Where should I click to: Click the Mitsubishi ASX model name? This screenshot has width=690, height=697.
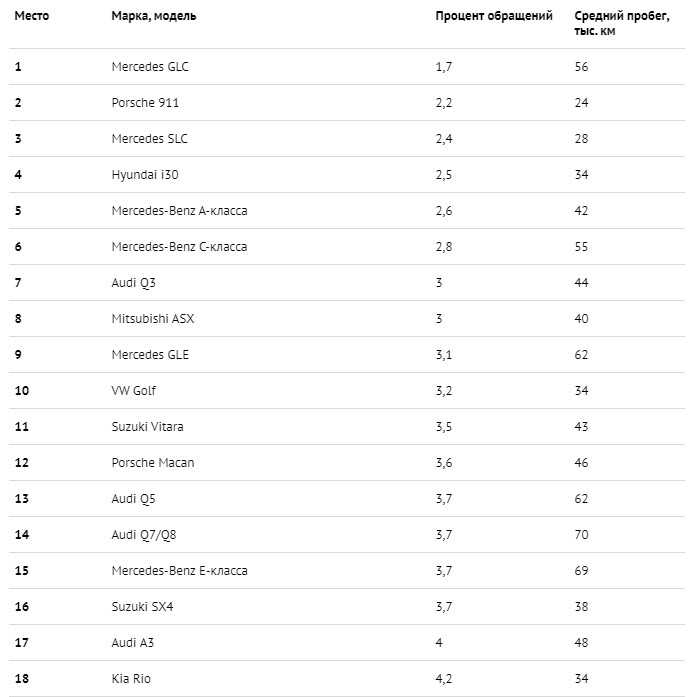(x=152, y=319)
